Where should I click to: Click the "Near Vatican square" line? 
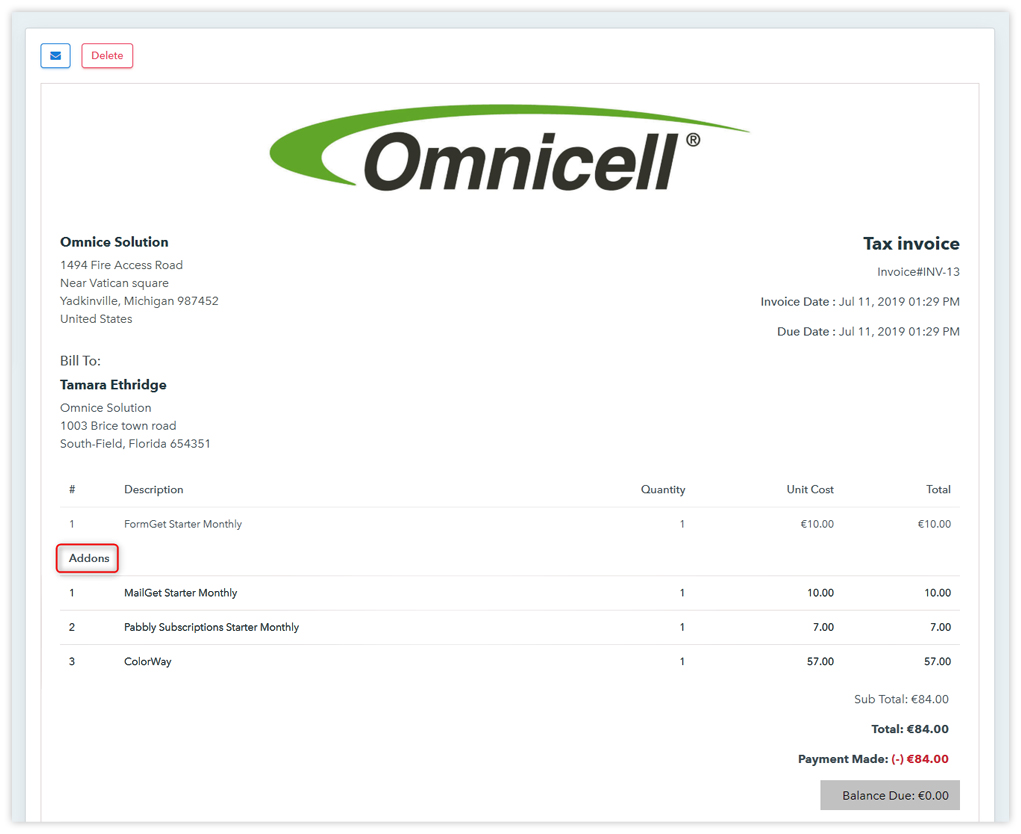coord(114,283)
